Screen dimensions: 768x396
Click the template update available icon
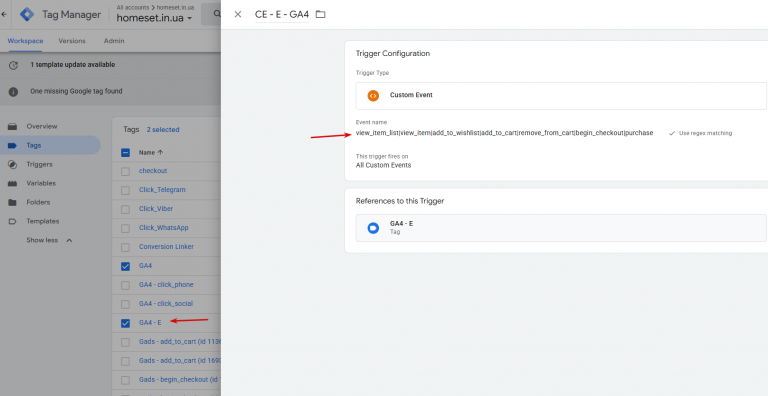13,65
